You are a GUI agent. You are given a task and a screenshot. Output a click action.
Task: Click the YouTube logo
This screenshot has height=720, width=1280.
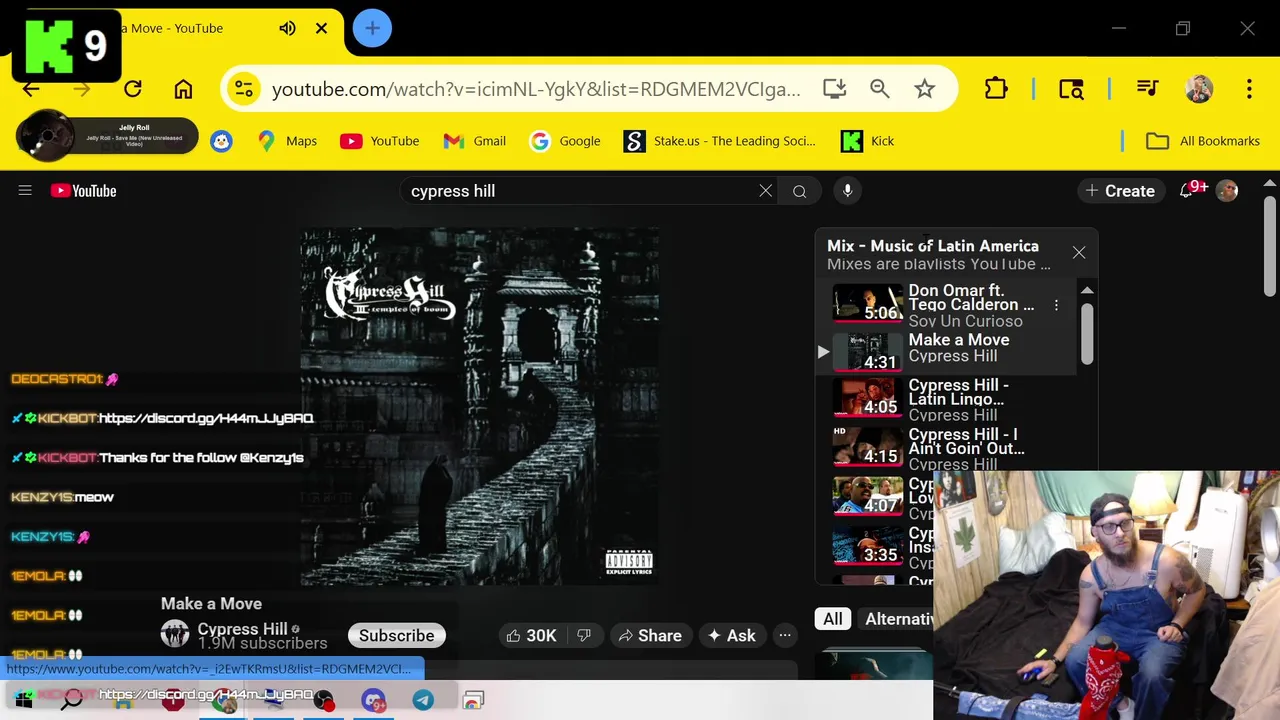(84, 191)
